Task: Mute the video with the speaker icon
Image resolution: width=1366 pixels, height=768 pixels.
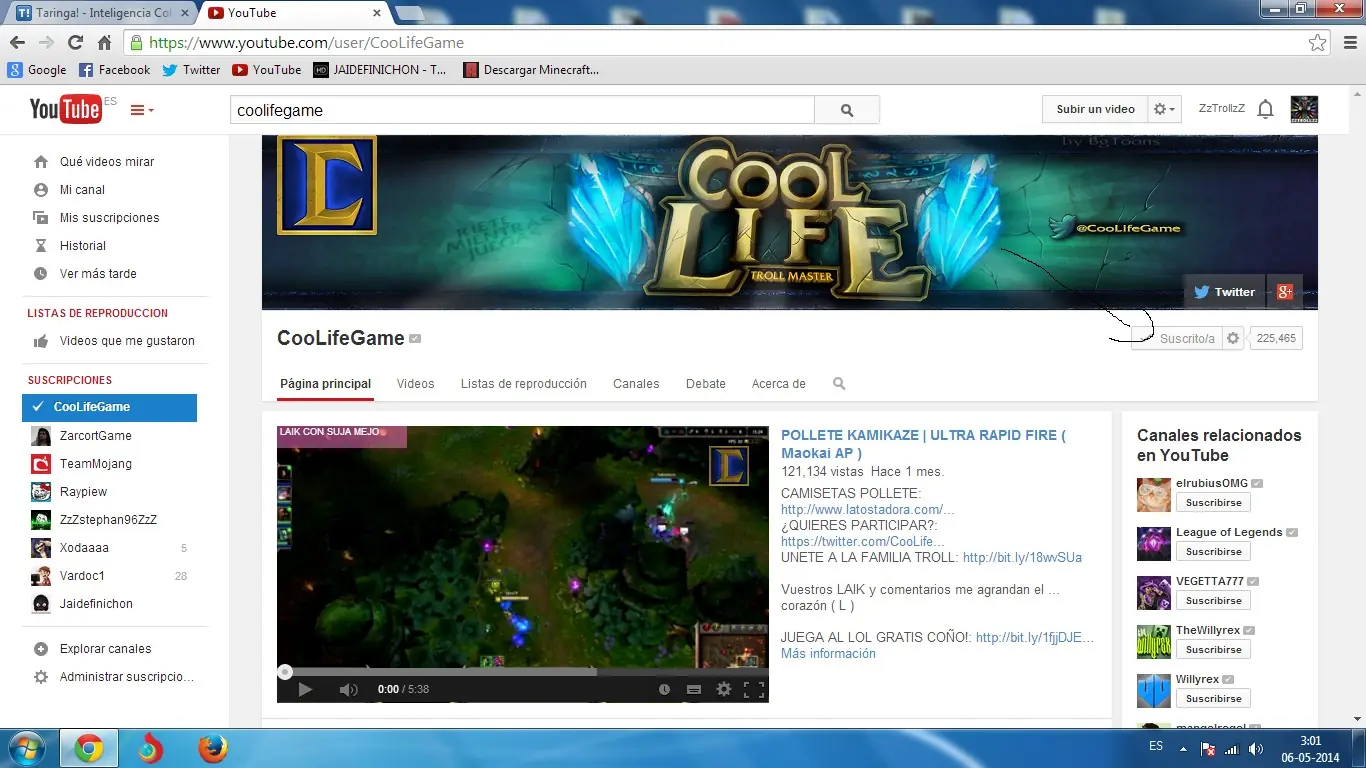Action: [348, 689]
